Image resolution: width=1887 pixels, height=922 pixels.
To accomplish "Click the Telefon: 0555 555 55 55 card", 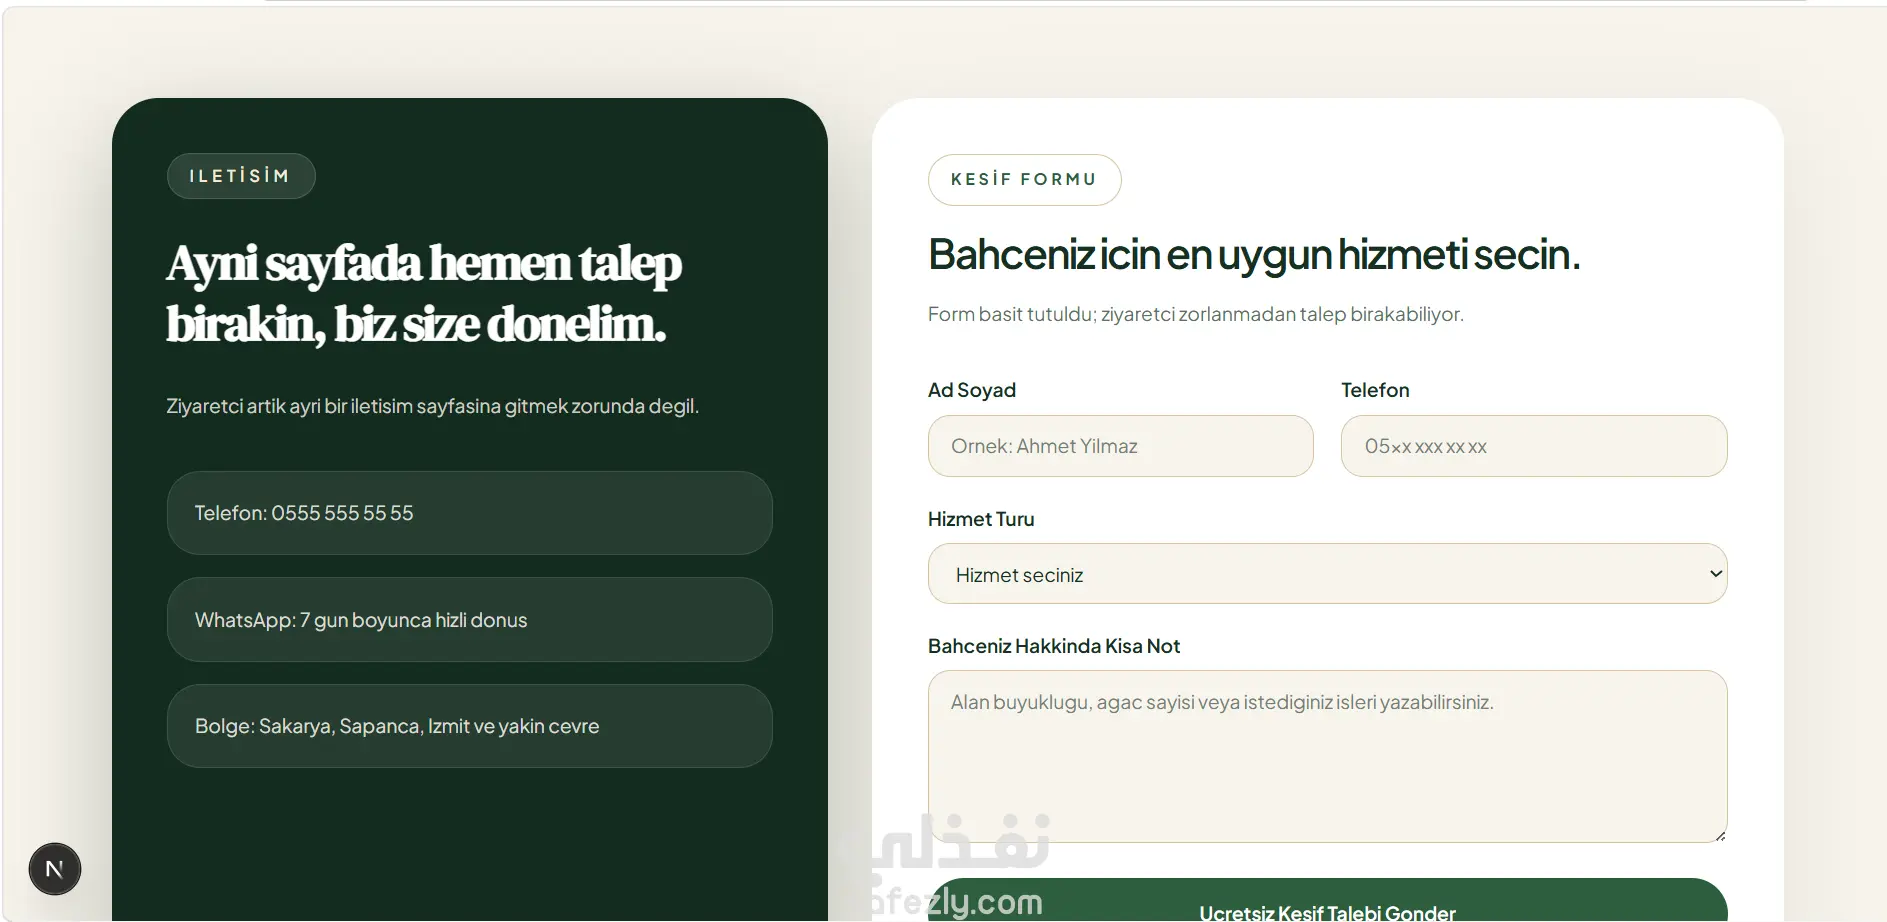I will (469, 513).
